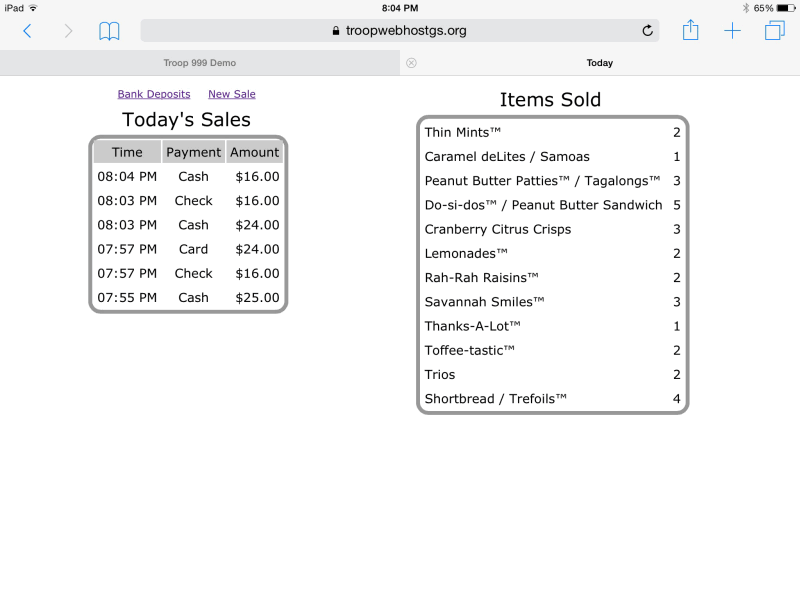Open the share sheet icon
Viewport: 800px width, 600px height.
[690, 30]
